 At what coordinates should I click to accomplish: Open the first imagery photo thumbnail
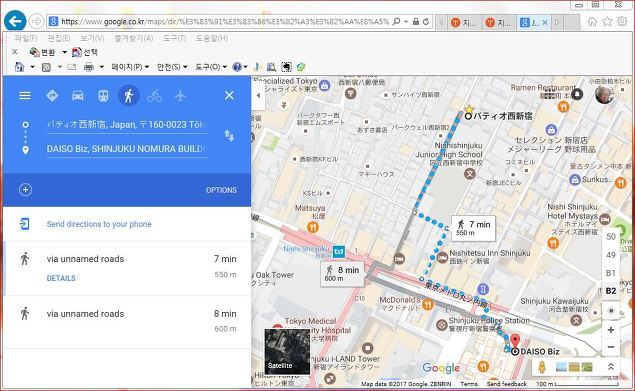point(561,367)
